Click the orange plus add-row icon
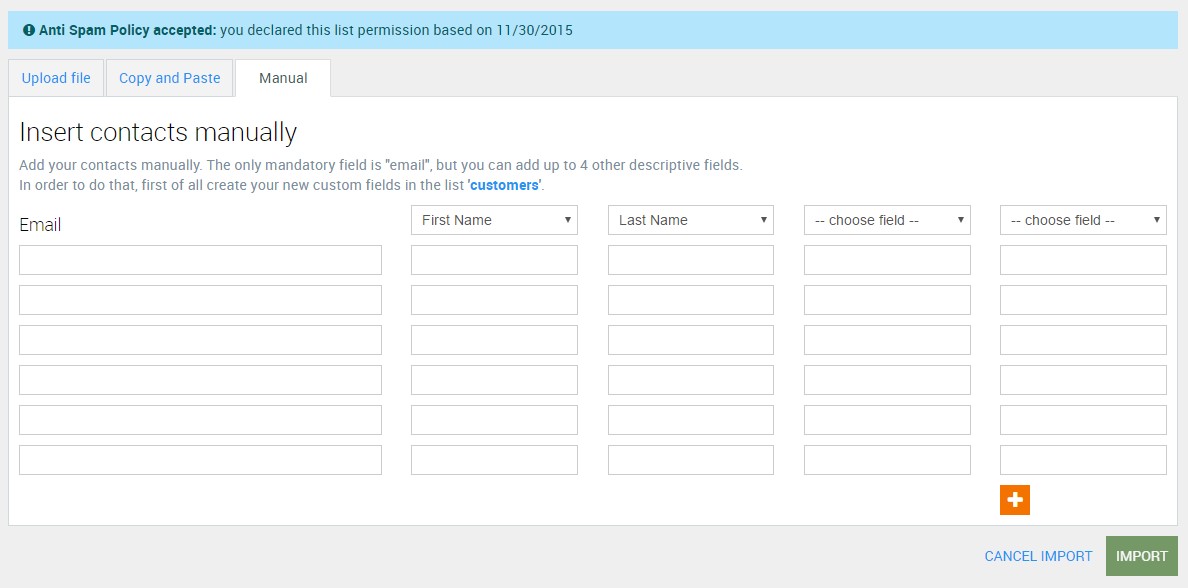The height and width of the screenshot is (588, 1188). pos(1014,500)
